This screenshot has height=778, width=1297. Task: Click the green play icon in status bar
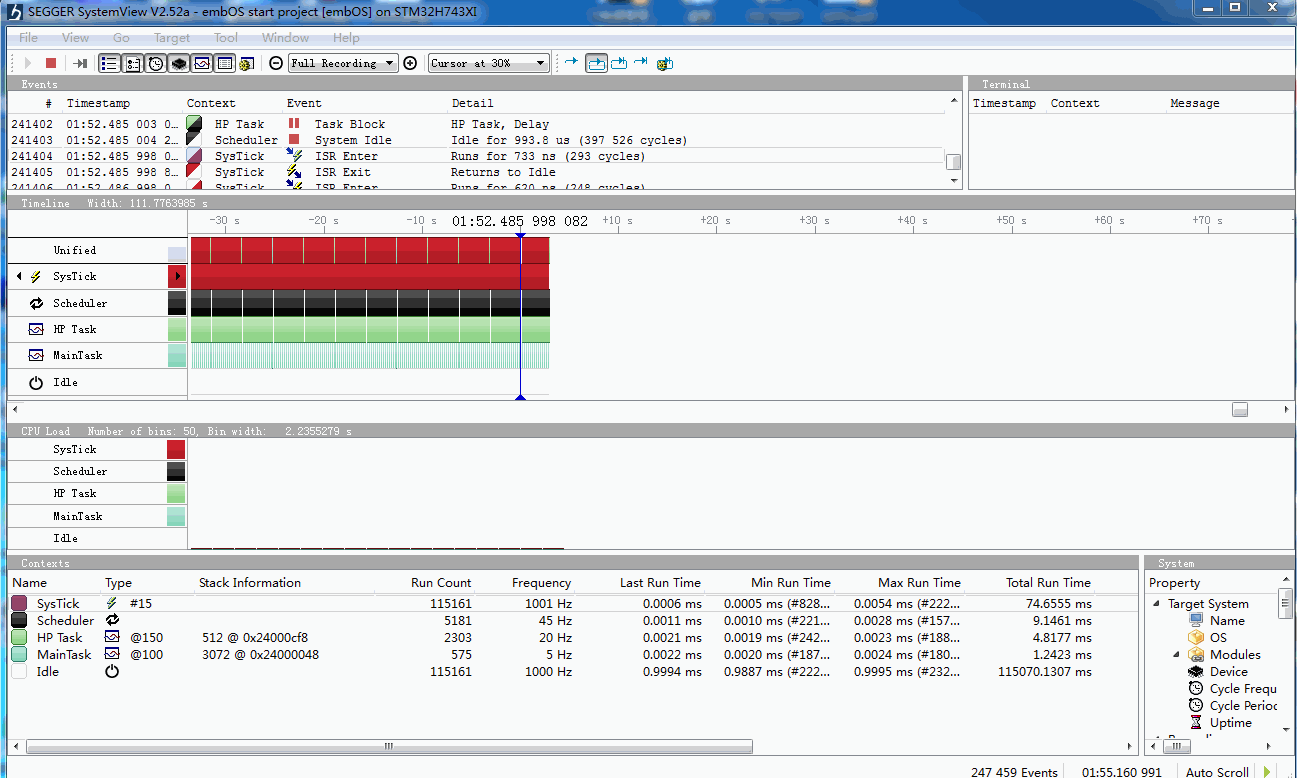(1268, 771)
